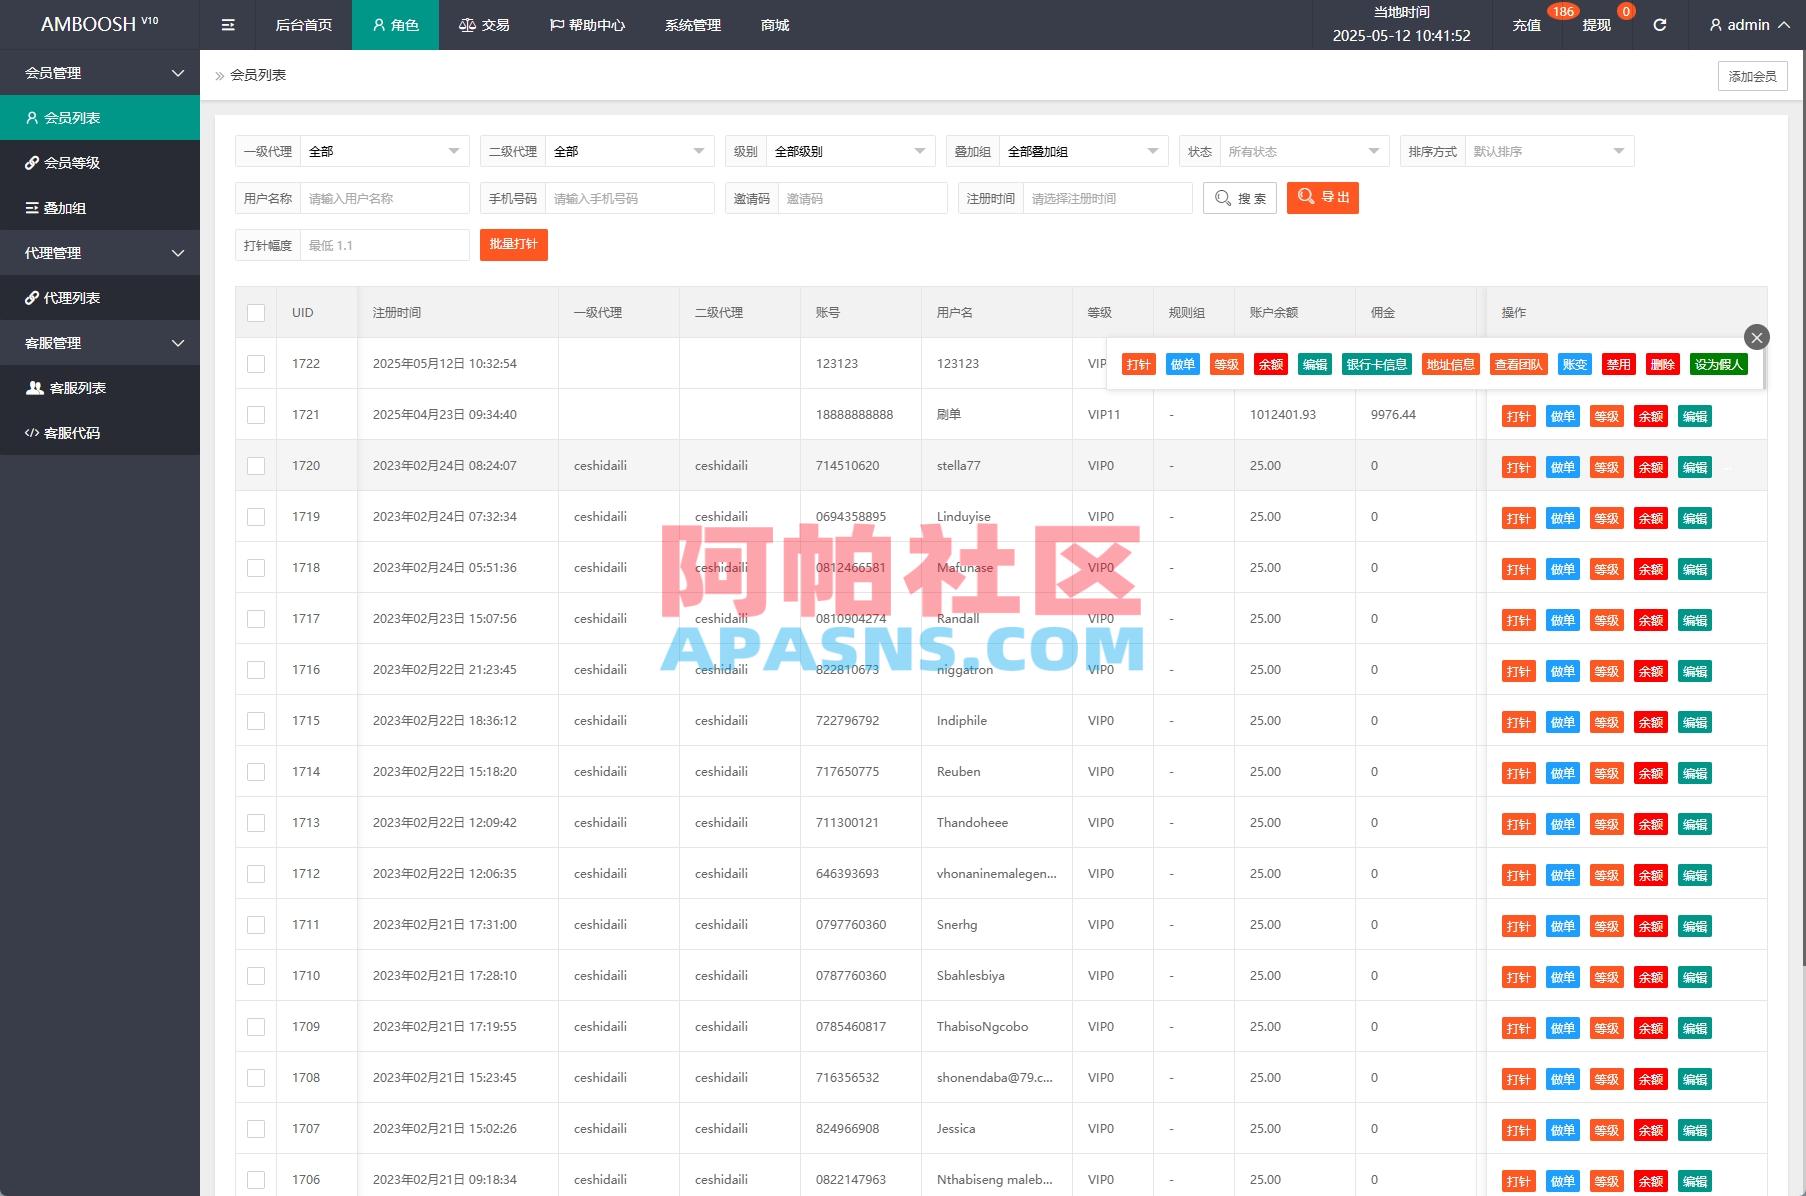The image size is (1806, 1196).
Task: Toggle the select-all checkbox in table header
Action: 256,312
